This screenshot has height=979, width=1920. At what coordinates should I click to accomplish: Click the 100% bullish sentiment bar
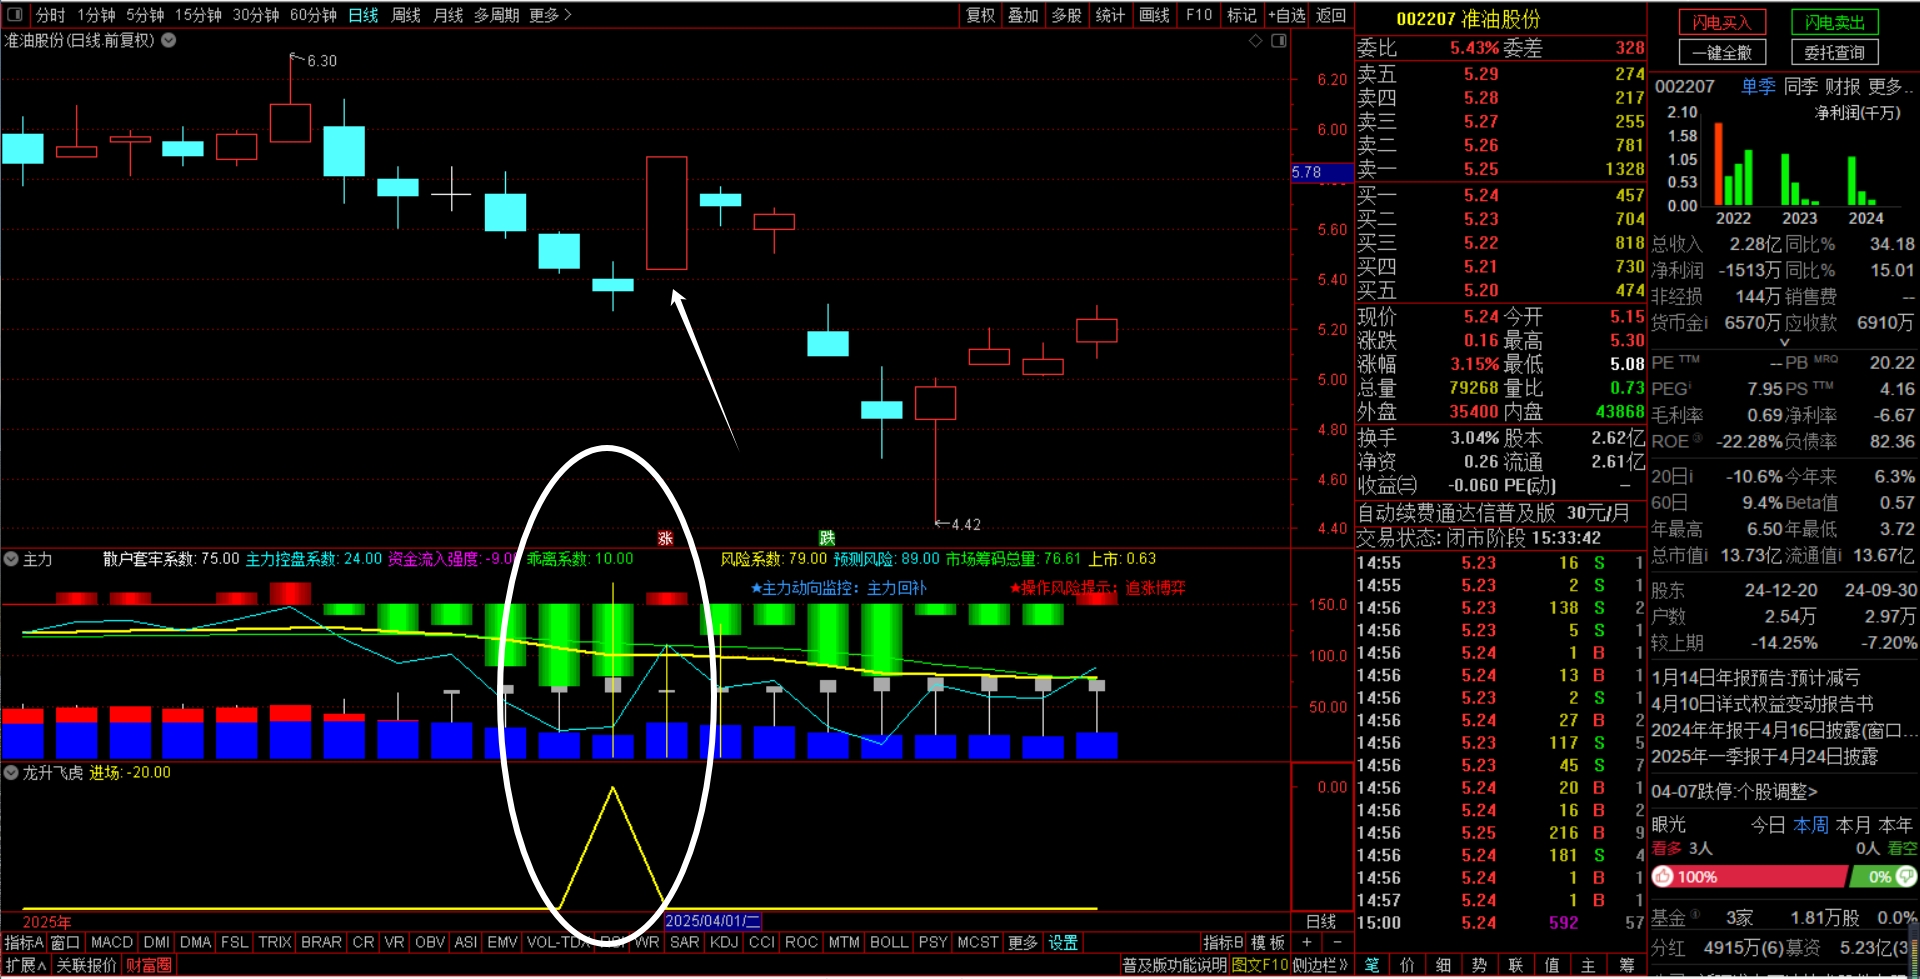(1749, 877)
